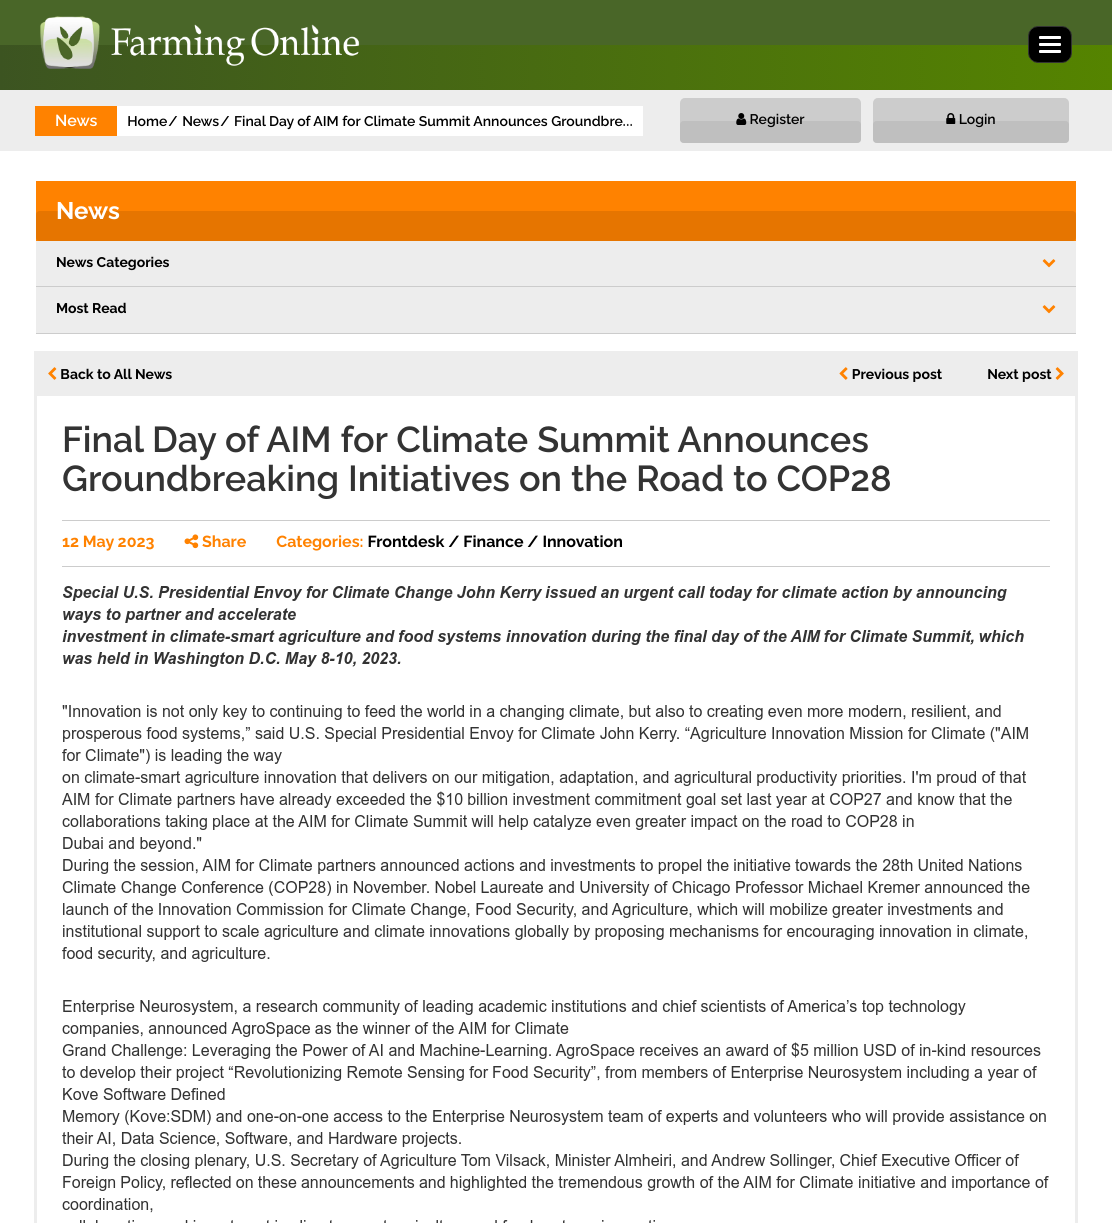Go to Next post arrow
Image resolution: width=1112 pixels, height=1223 pixels.
[x=1060, y=374]
